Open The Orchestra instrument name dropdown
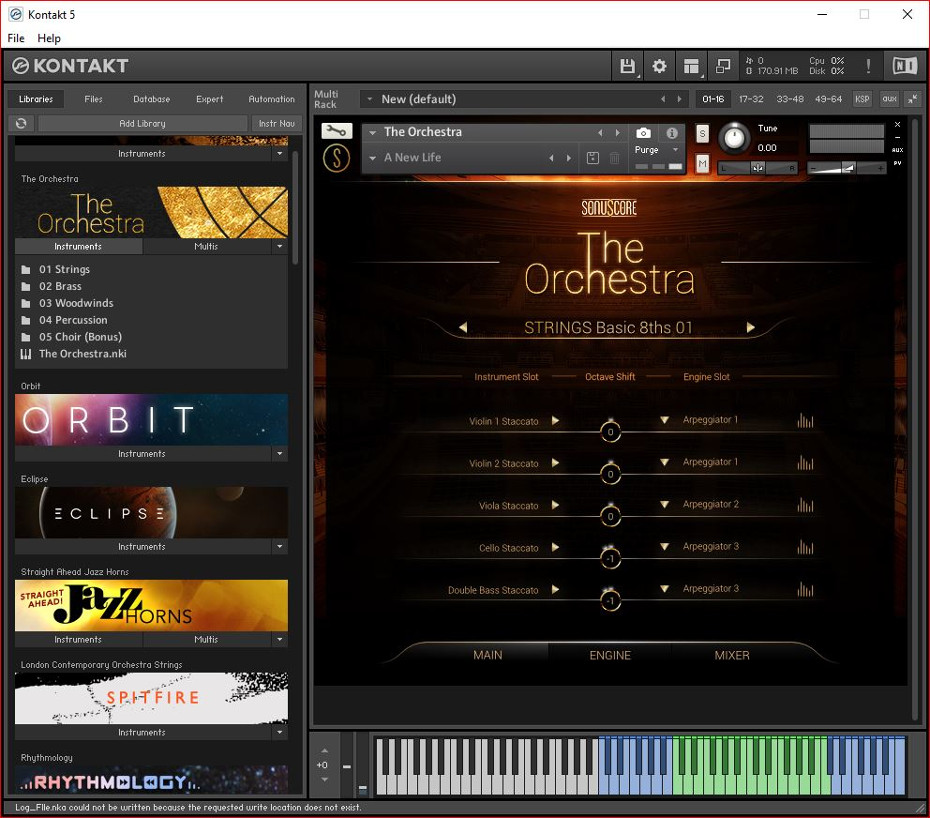The image size is (930, 818). click(x=372, y=132)
